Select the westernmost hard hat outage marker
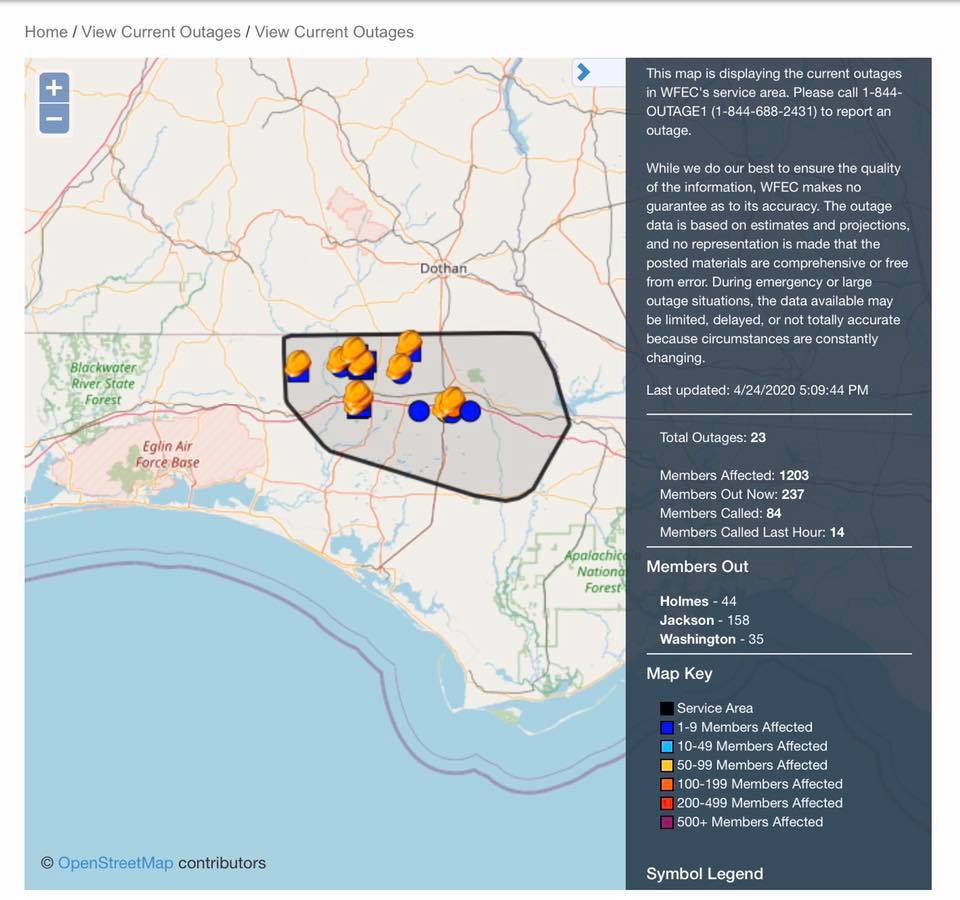The image size is (960, 900). 298,364
